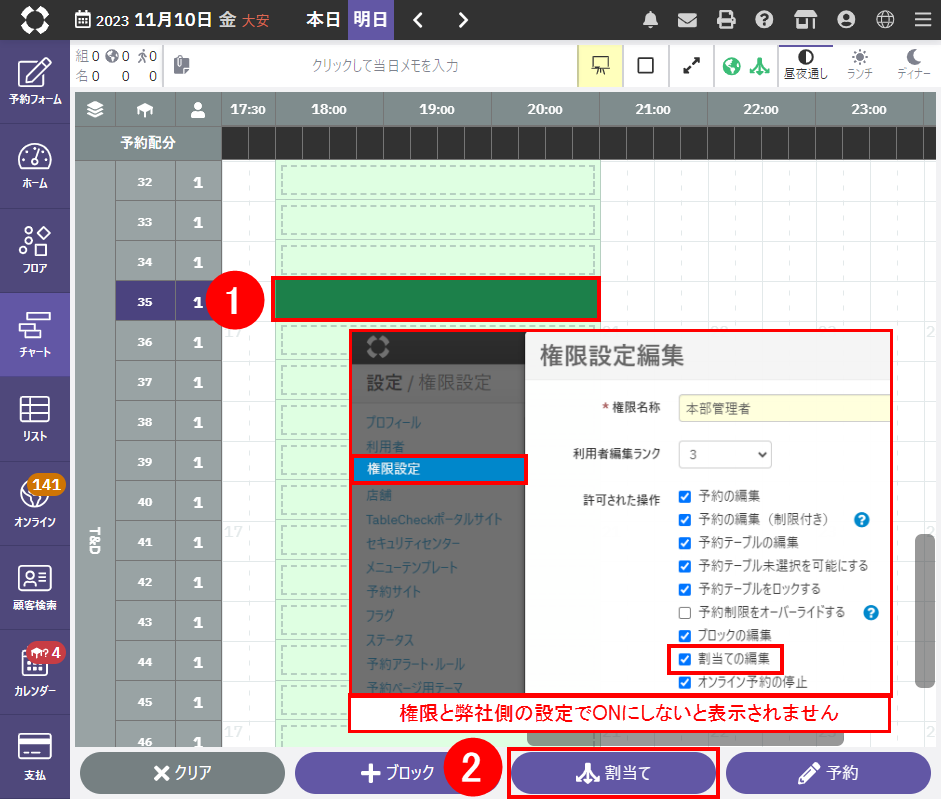
Task: Open the リスト view
Action: coord(35,418)
